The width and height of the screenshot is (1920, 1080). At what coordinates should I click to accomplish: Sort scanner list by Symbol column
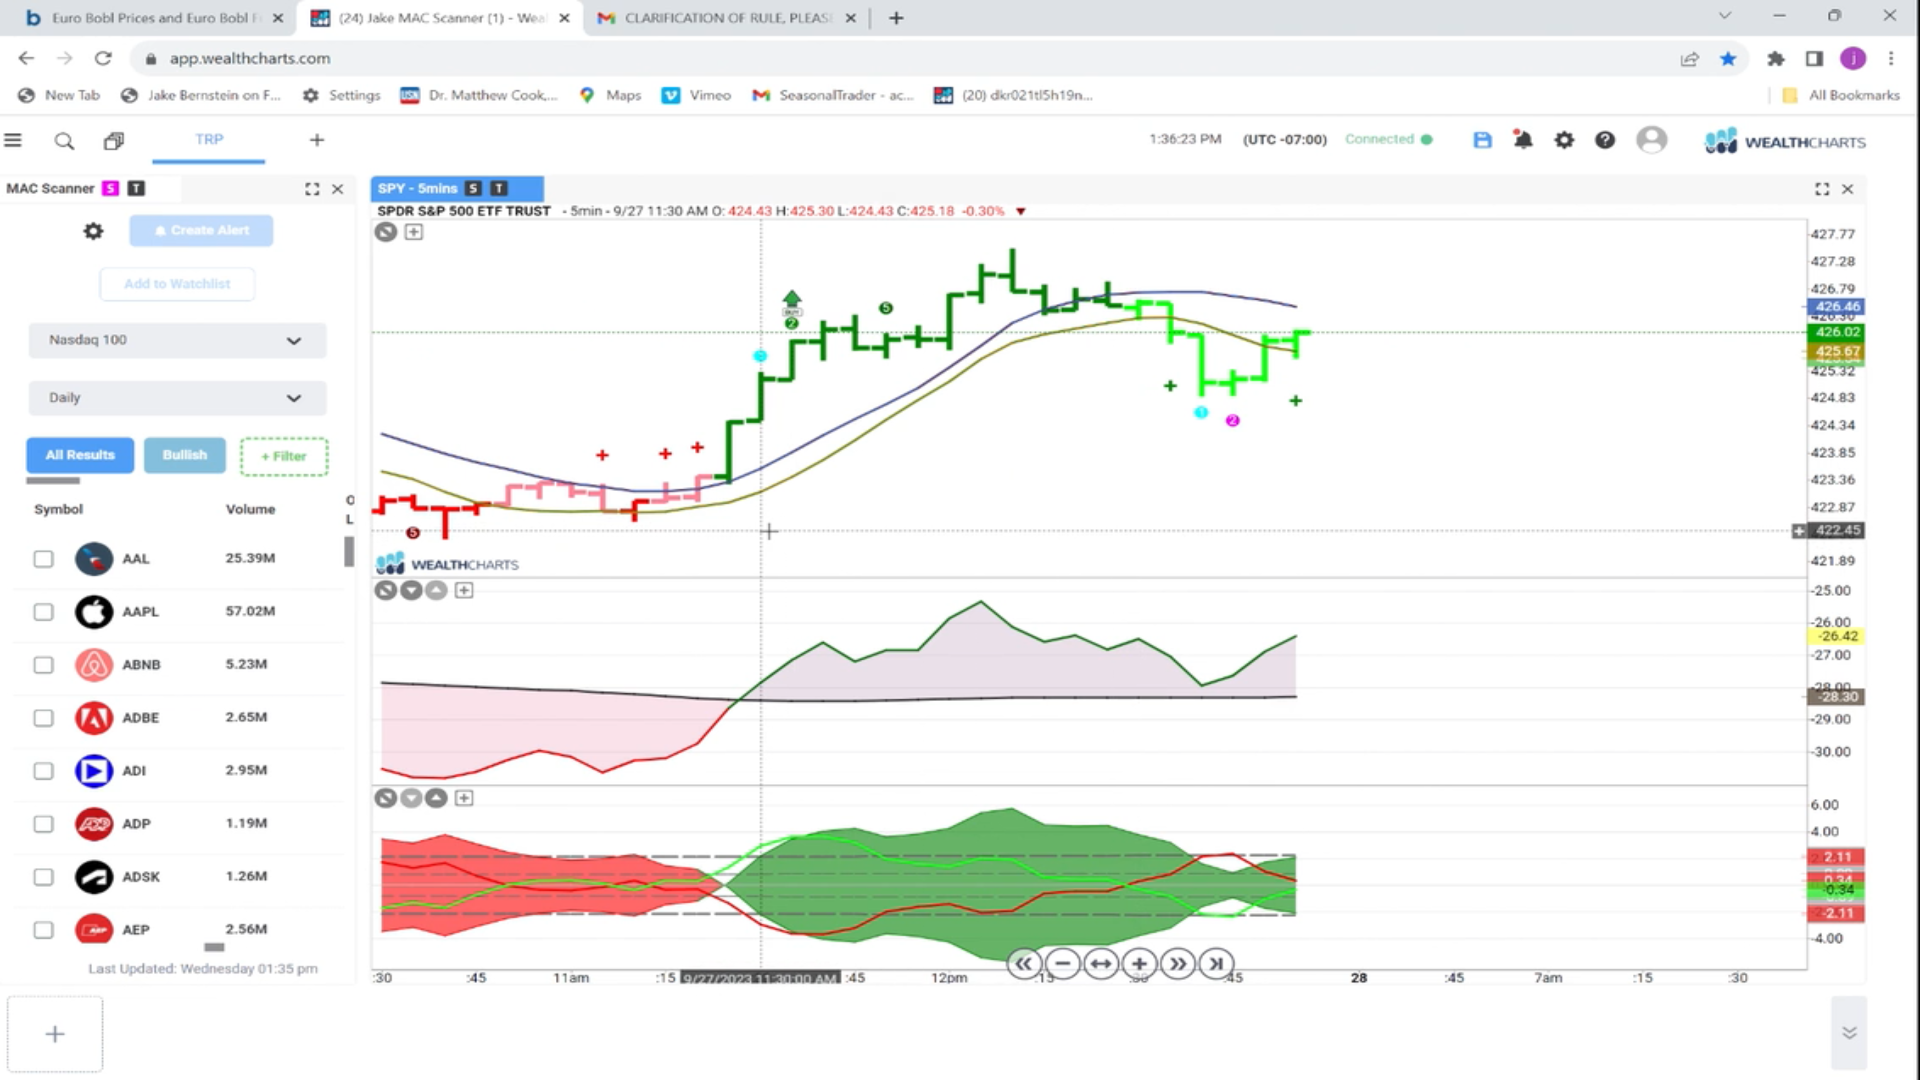pos(58,509)
